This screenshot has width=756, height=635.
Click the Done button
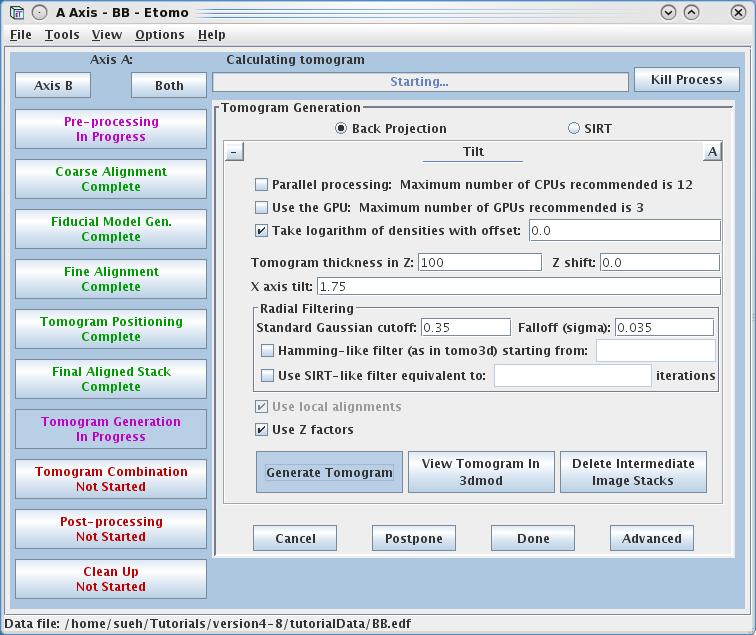(x=533, y=538)
